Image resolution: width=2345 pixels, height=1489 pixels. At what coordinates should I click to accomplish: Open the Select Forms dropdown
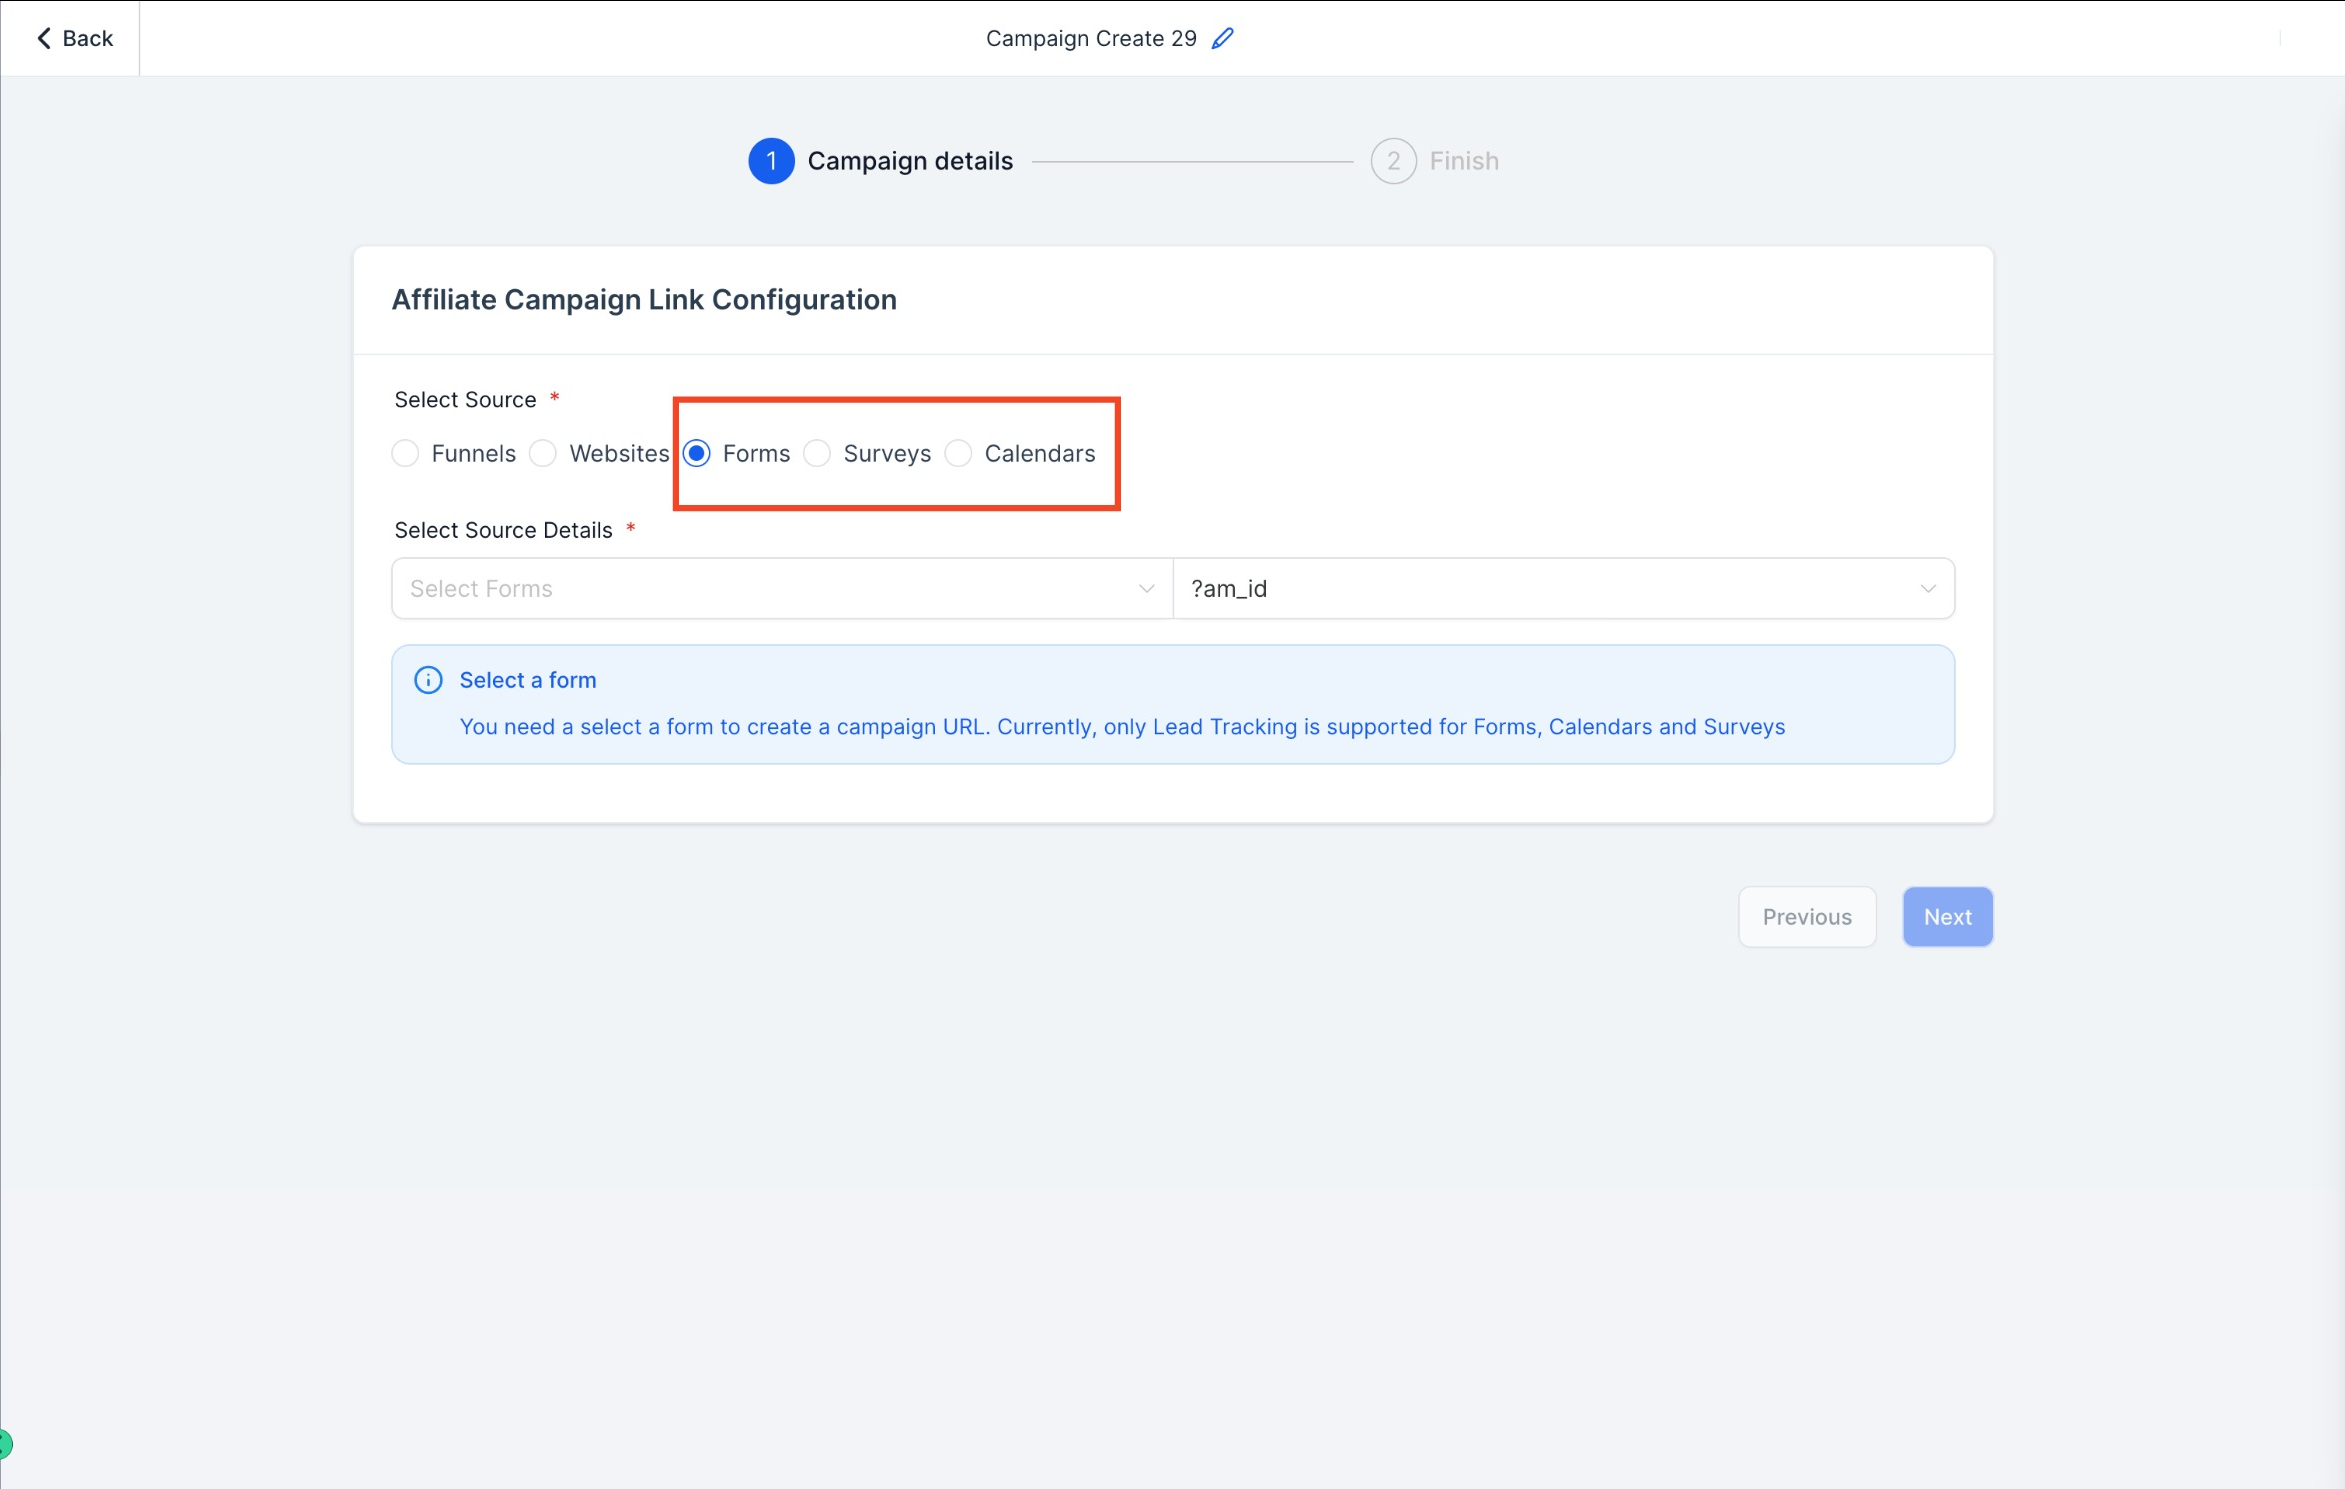[x=782, y=588]
